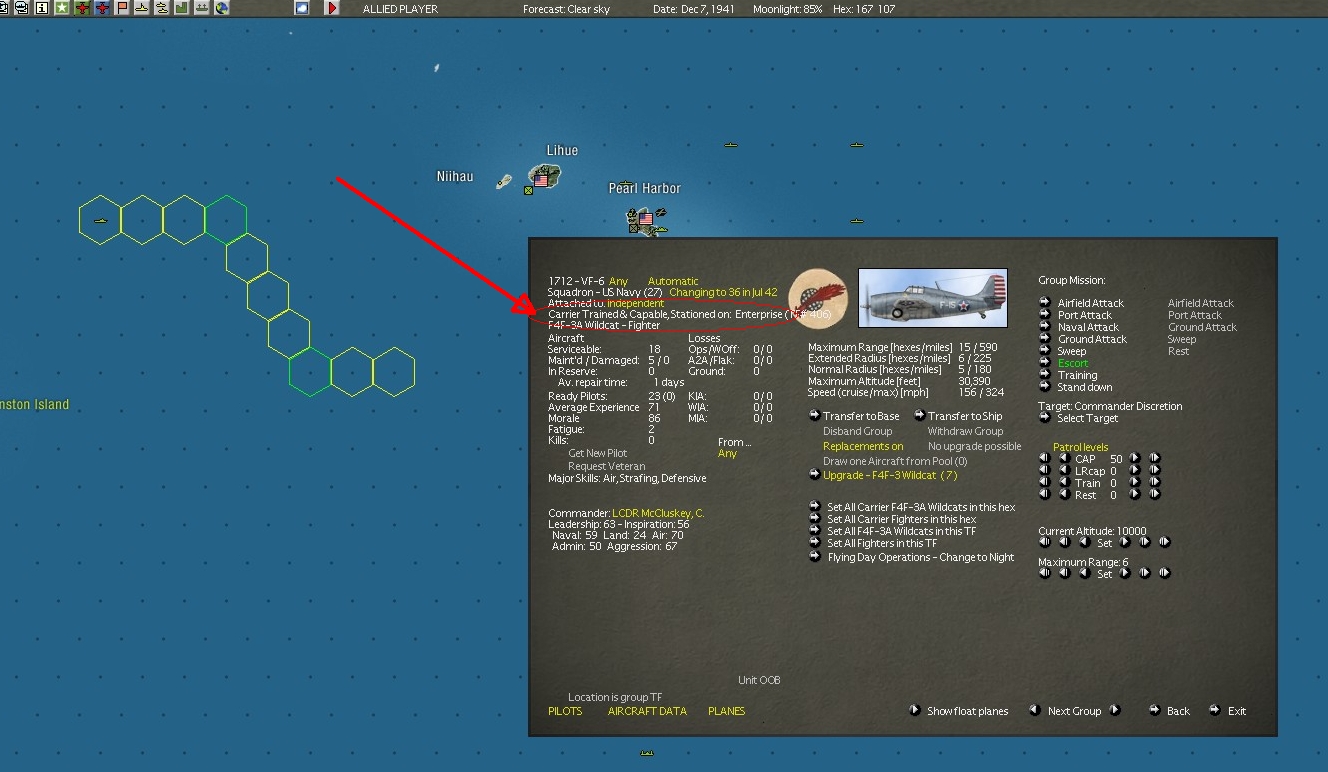Click the globe toolbar icon
1328x772 pixels.
tap(222, 8)
